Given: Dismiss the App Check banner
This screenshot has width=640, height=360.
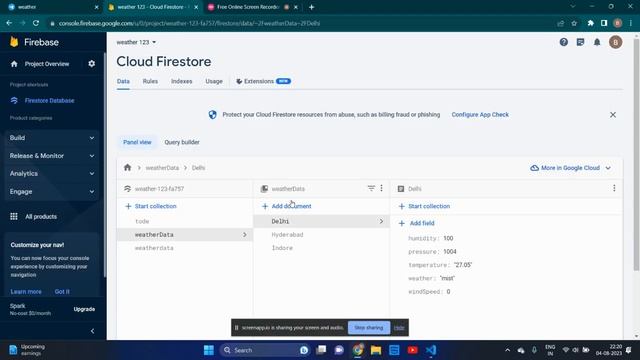Looking at the screenshot, I should coord(613,115).
